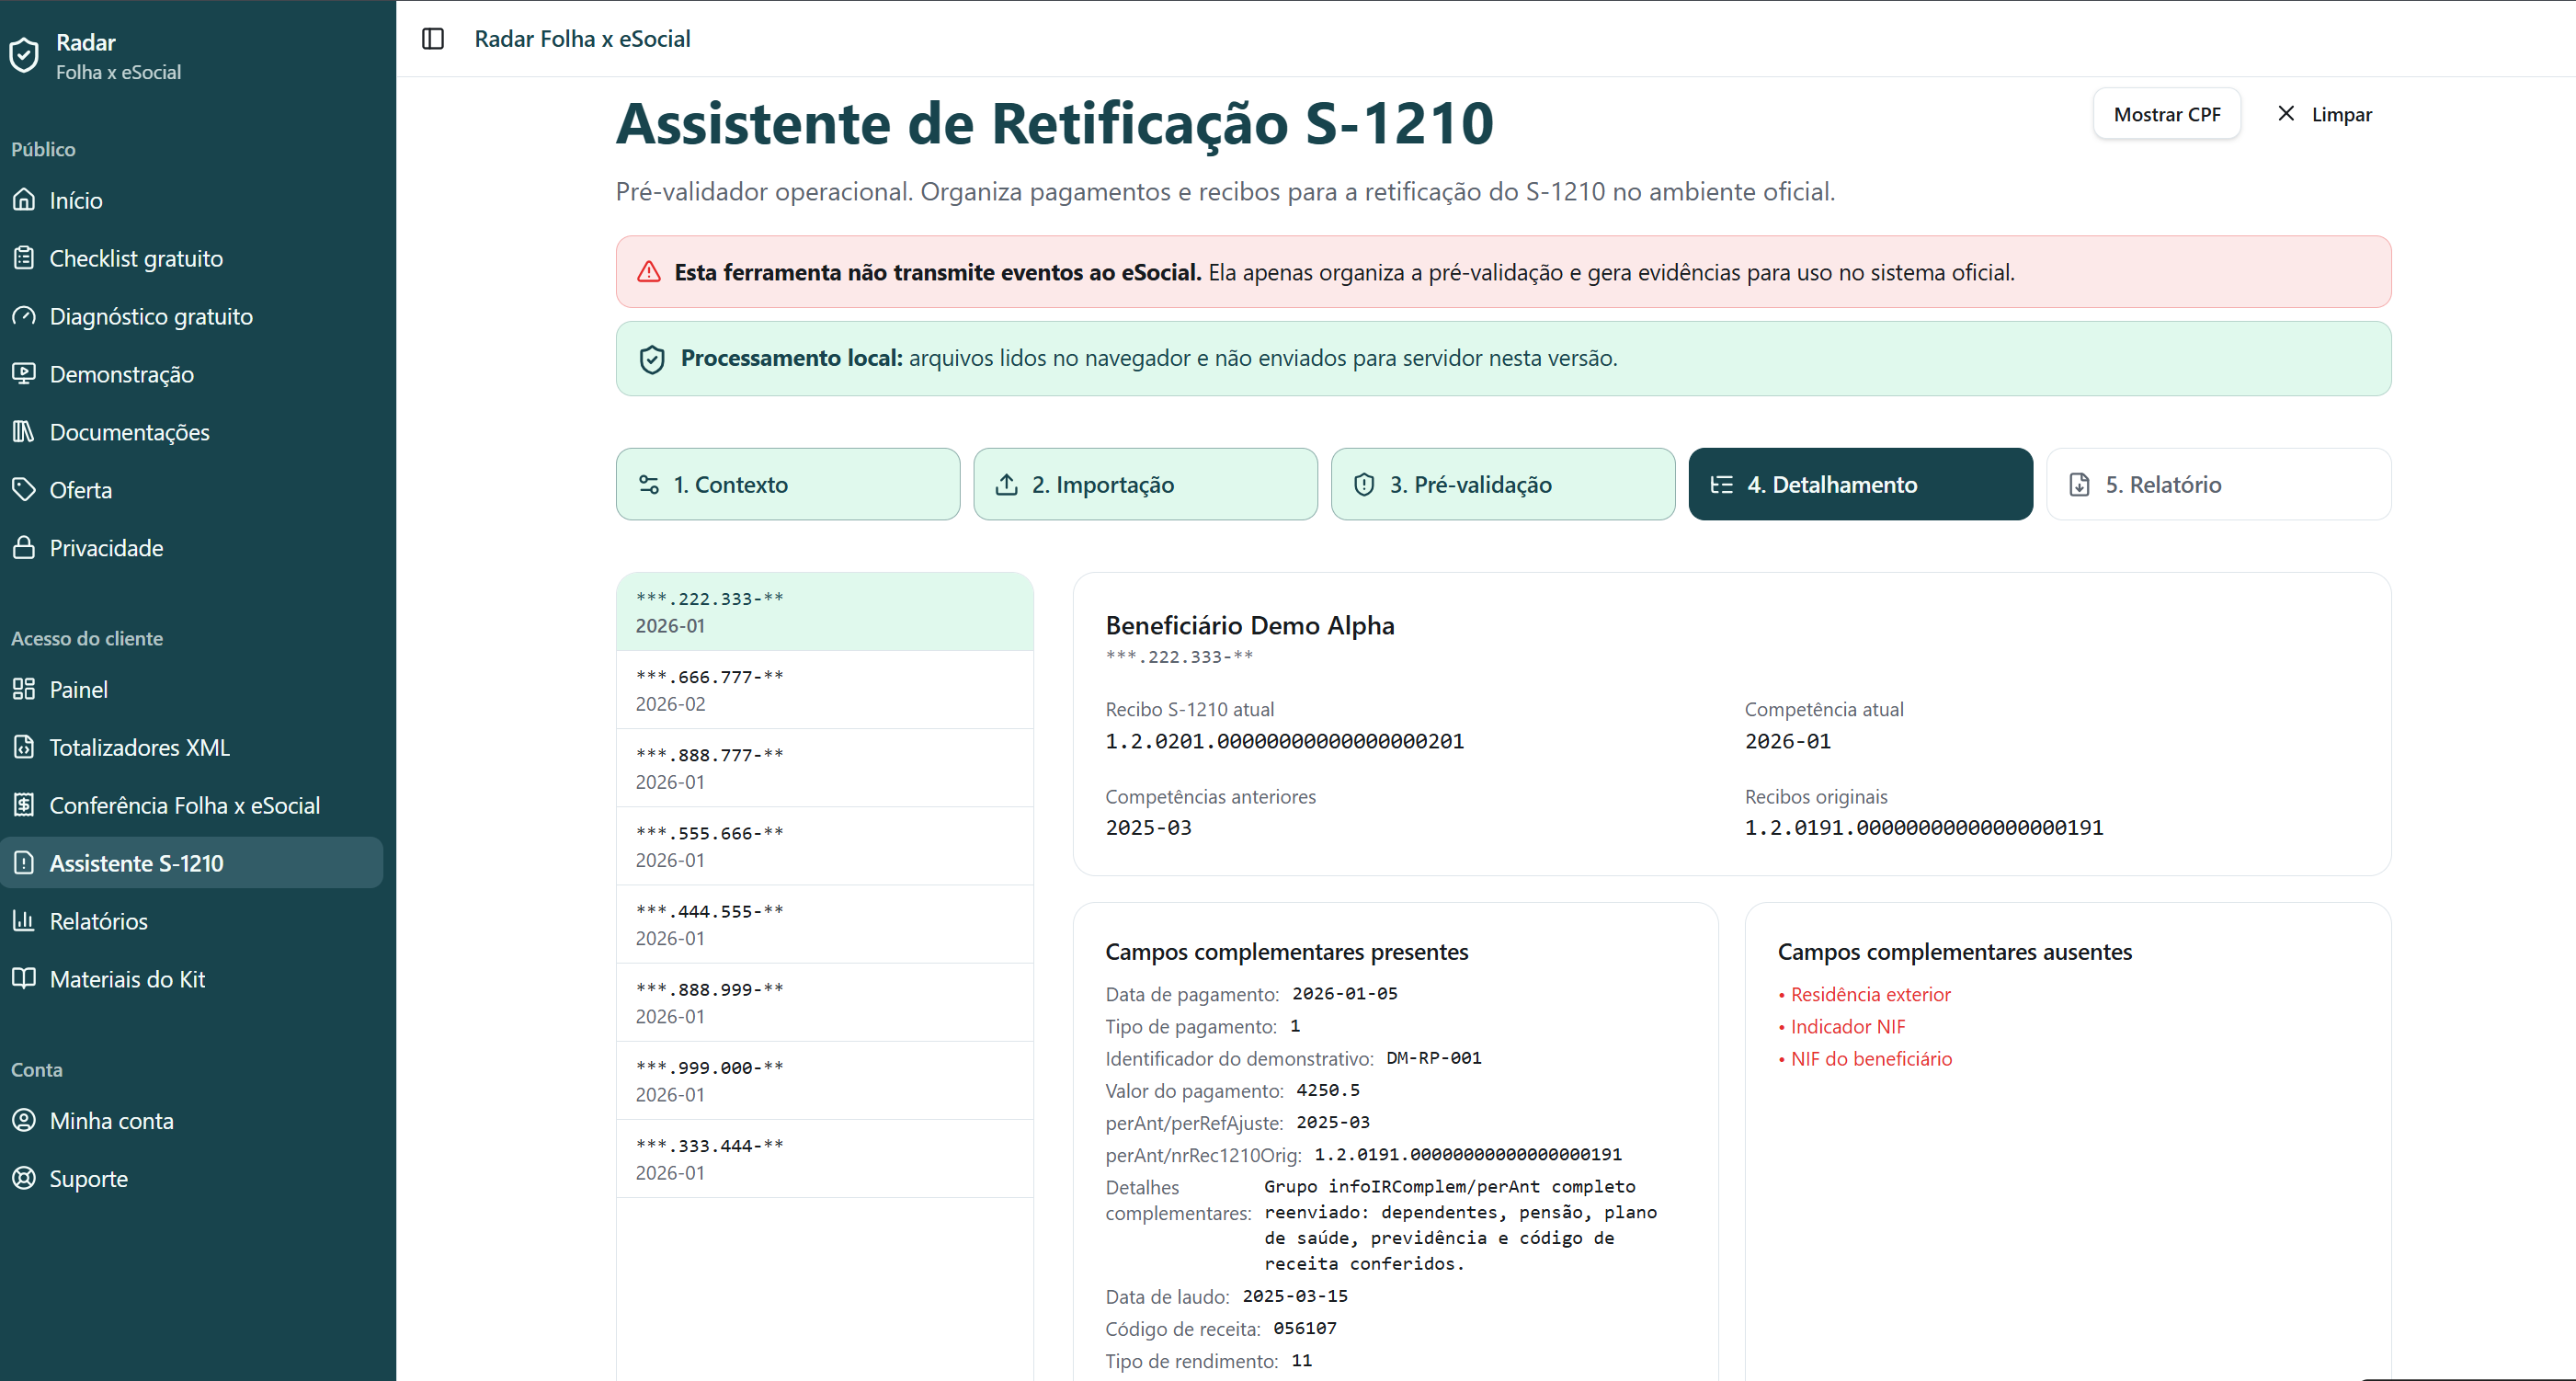Select beneficiary ***.222.333-** 2026-01
This screenshot has height=1381, width=2576.
825,612
